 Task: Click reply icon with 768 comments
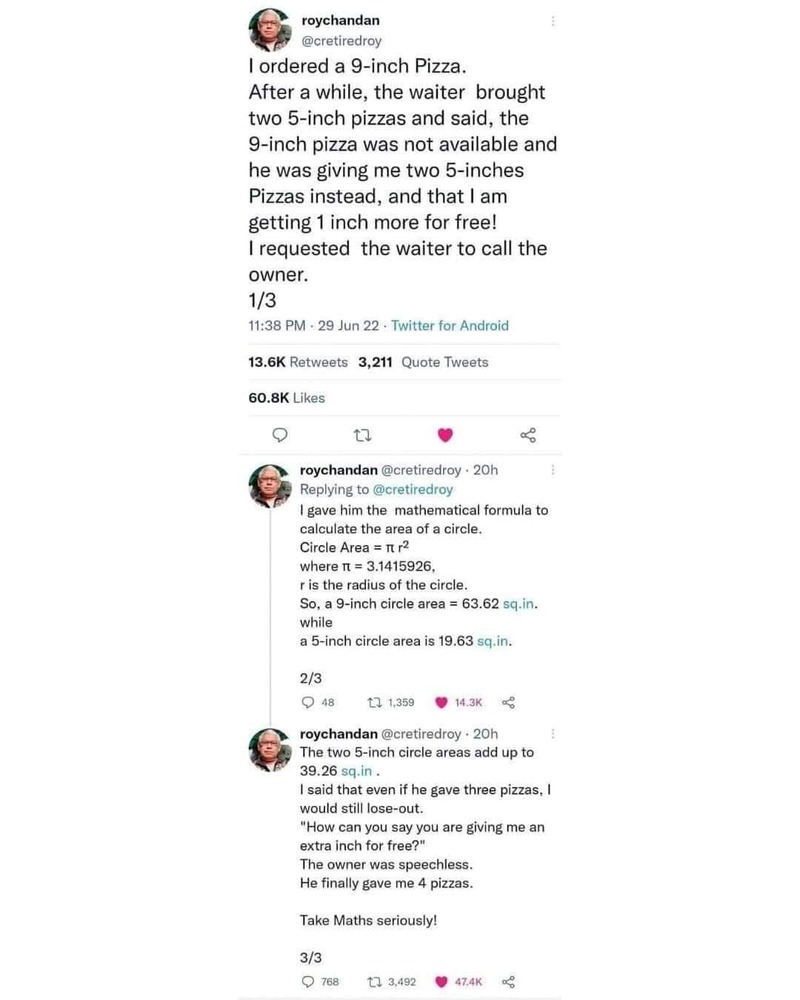pyautogui.click(x=308, y=982)
